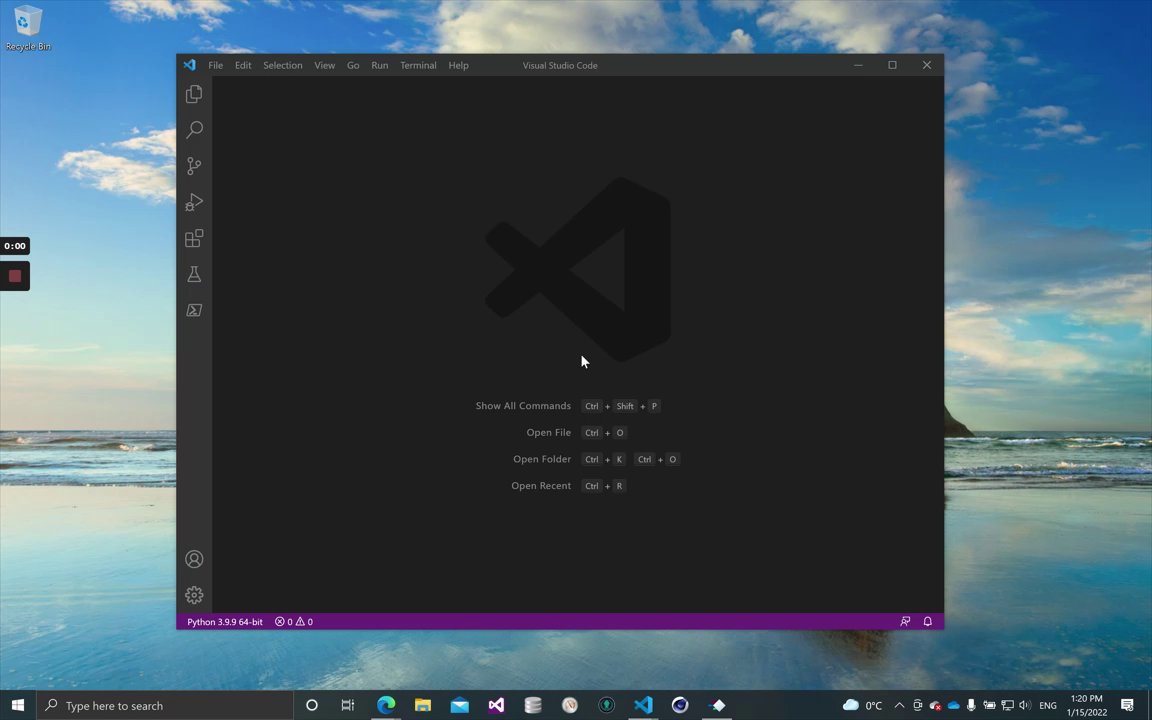This screenshot has width=1152, height=720.
Task: Open the Help menu
Action: 458,65
